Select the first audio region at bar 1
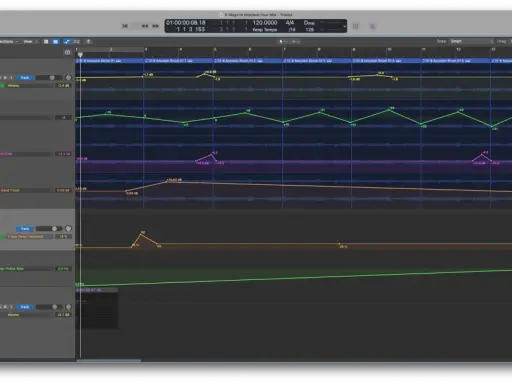512x384 pixels. coord(110,61)
